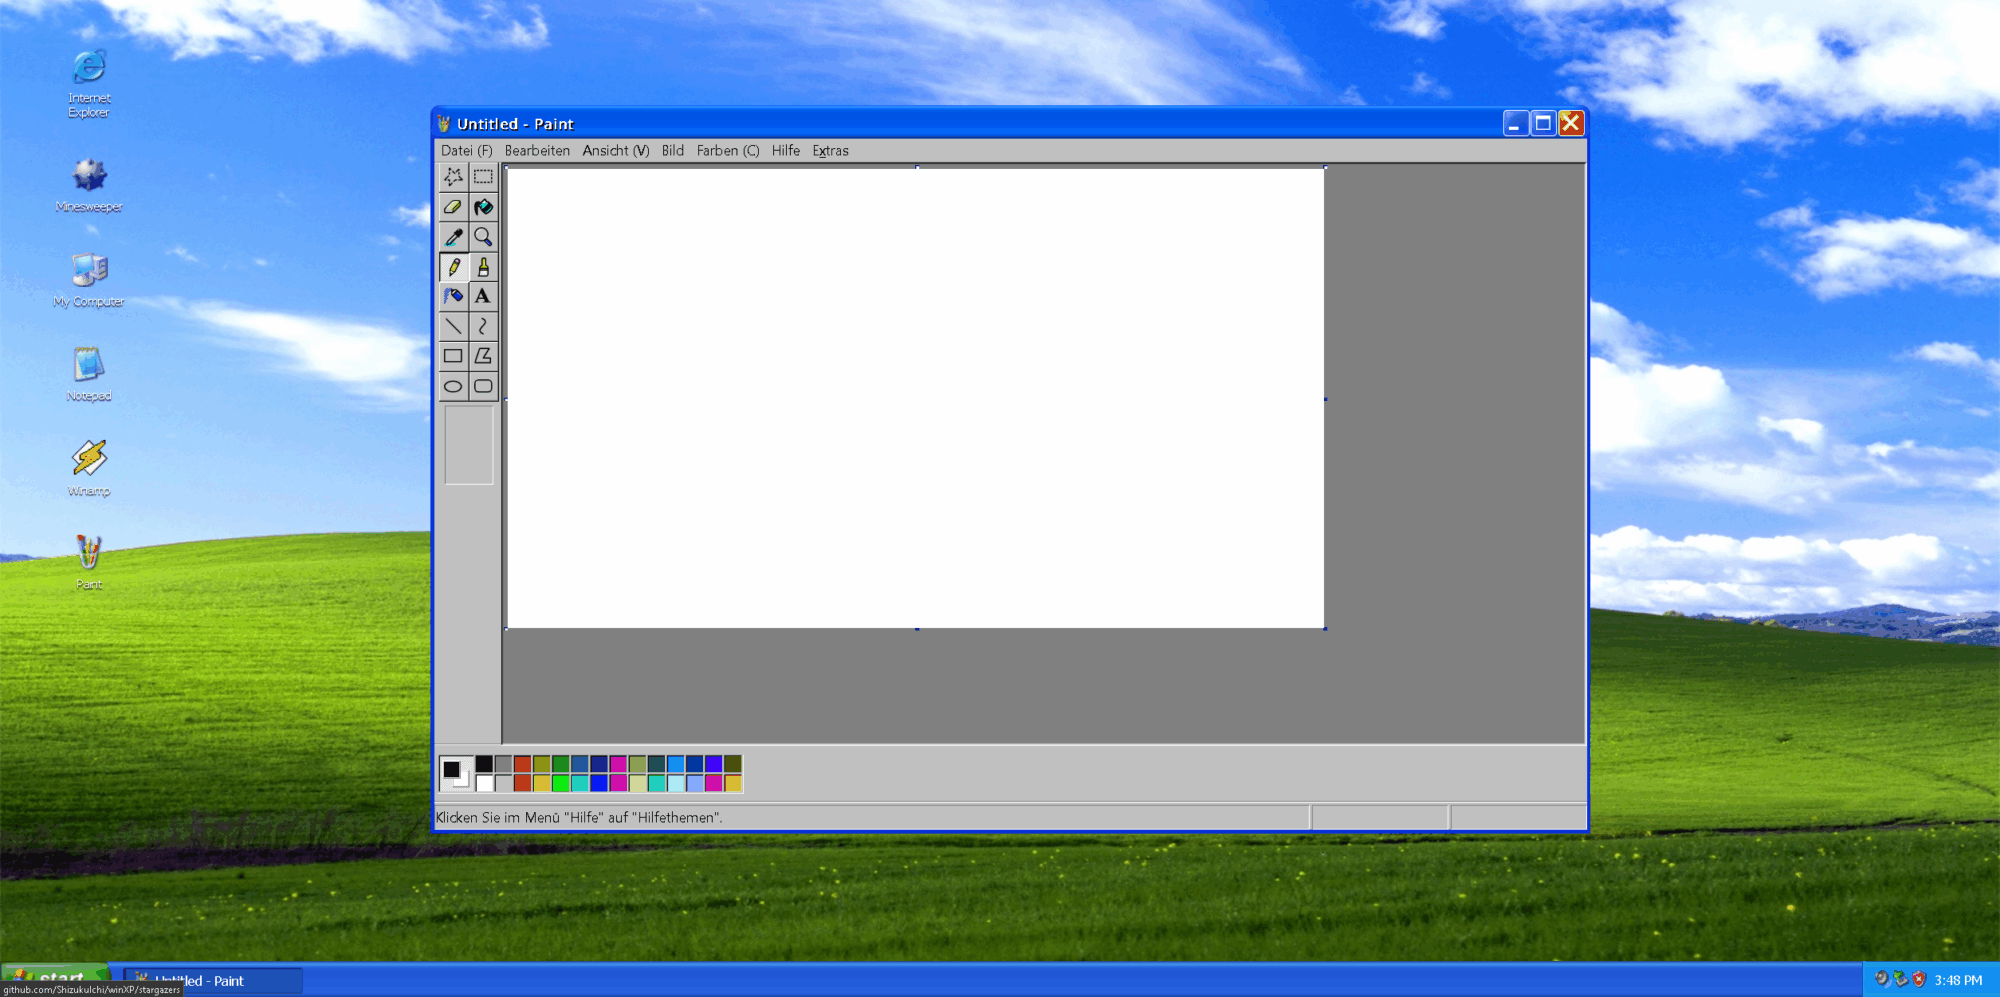This screenshot has width=2000, height=997.
Task: Choose the straight Line tool
Action: 453,326
